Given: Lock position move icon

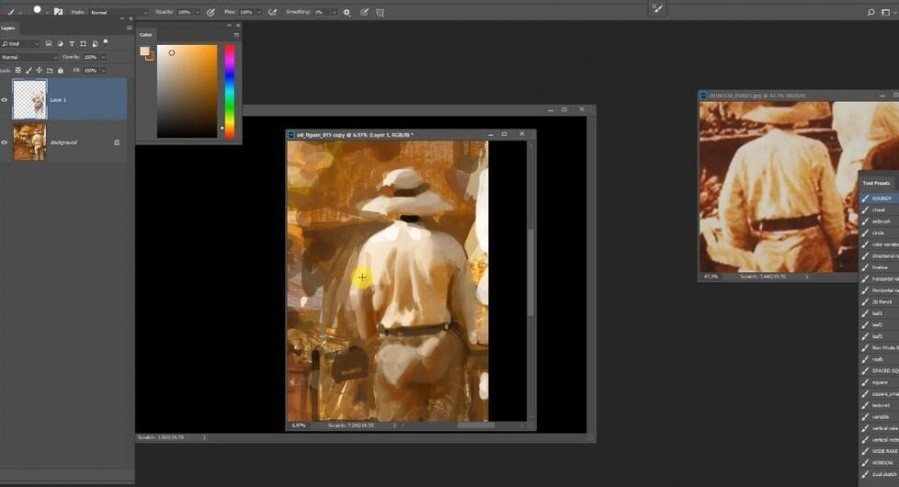Looking at the screenshot, I should coord(39,71).
